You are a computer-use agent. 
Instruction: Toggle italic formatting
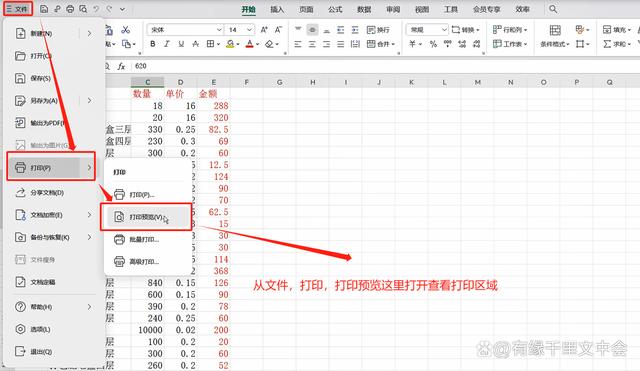[x=167, y=44]
